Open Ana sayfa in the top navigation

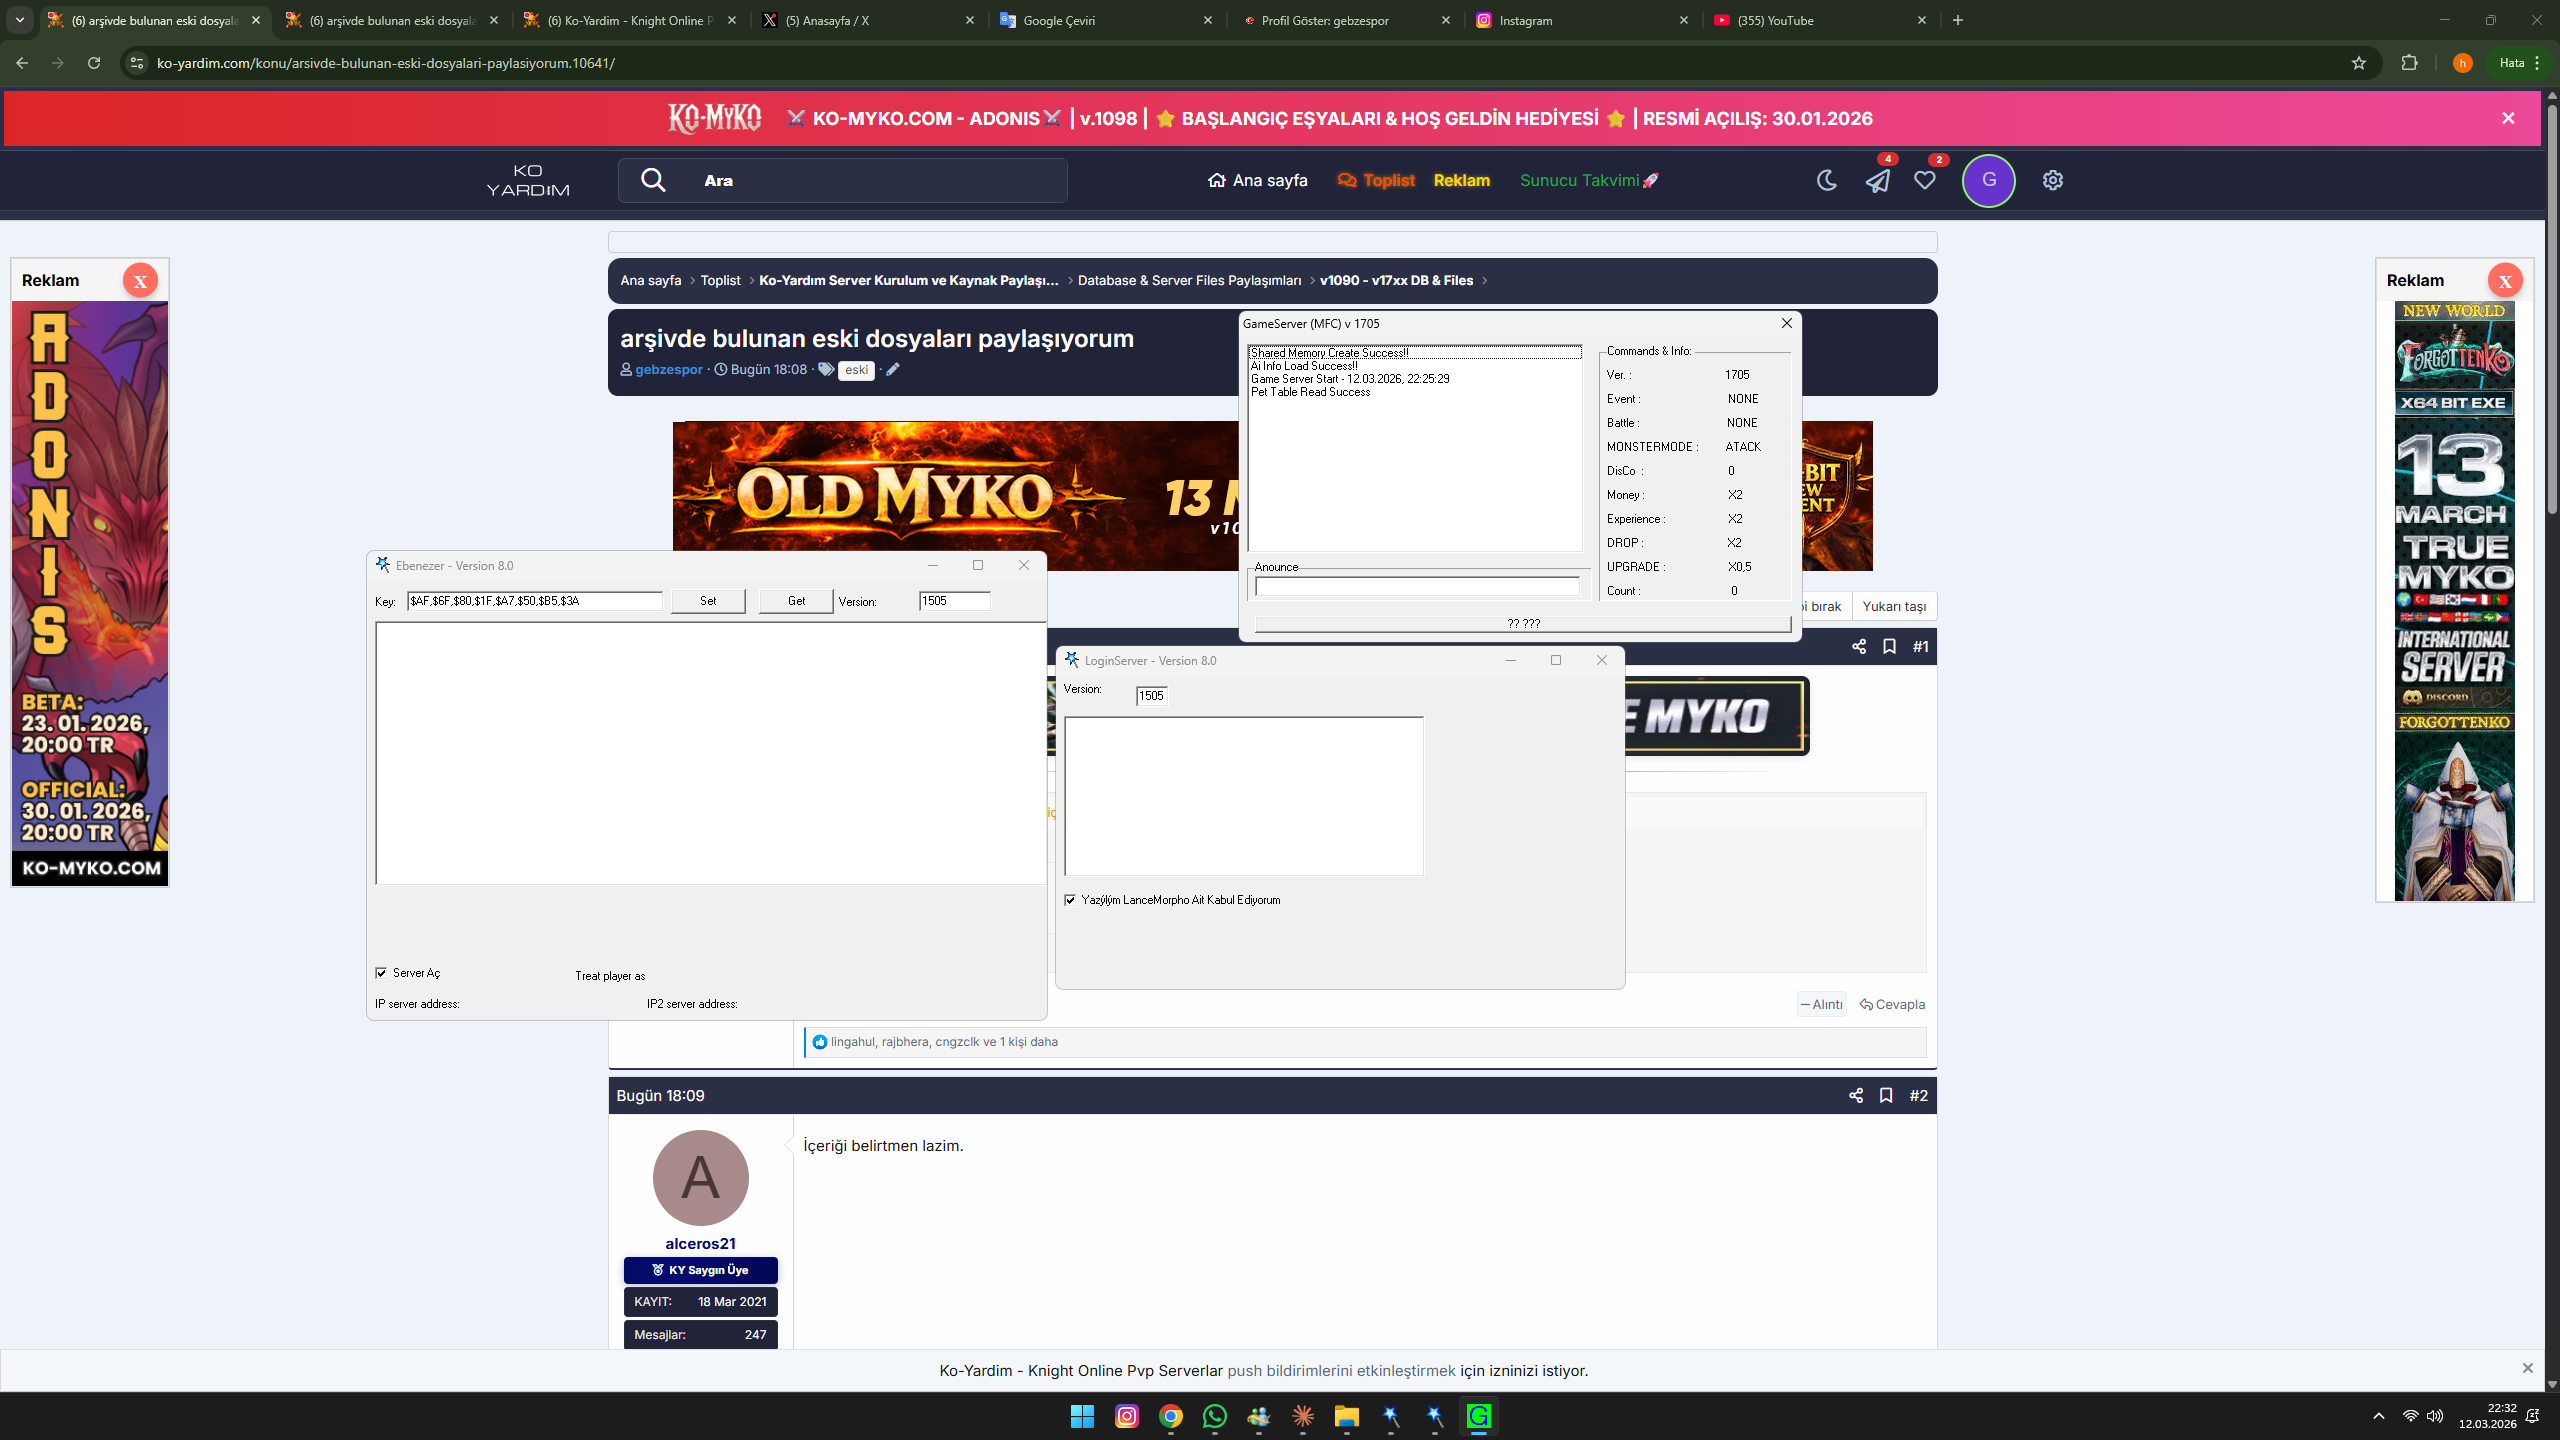(x=1257, y=180)
